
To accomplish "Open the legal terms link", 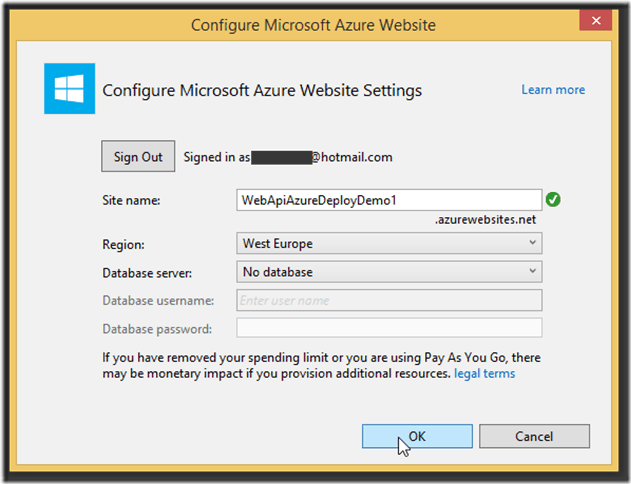I will (x=485, y=373).
